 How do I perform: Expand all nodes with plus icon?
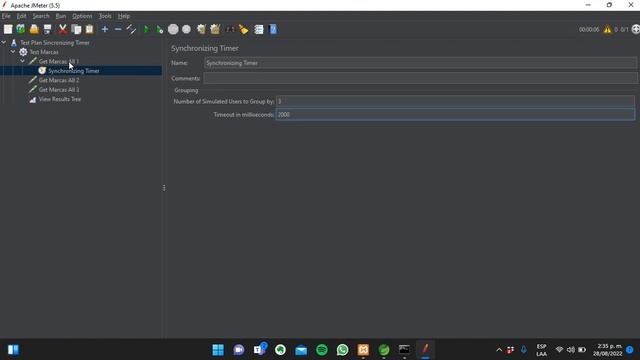(105, 29)
